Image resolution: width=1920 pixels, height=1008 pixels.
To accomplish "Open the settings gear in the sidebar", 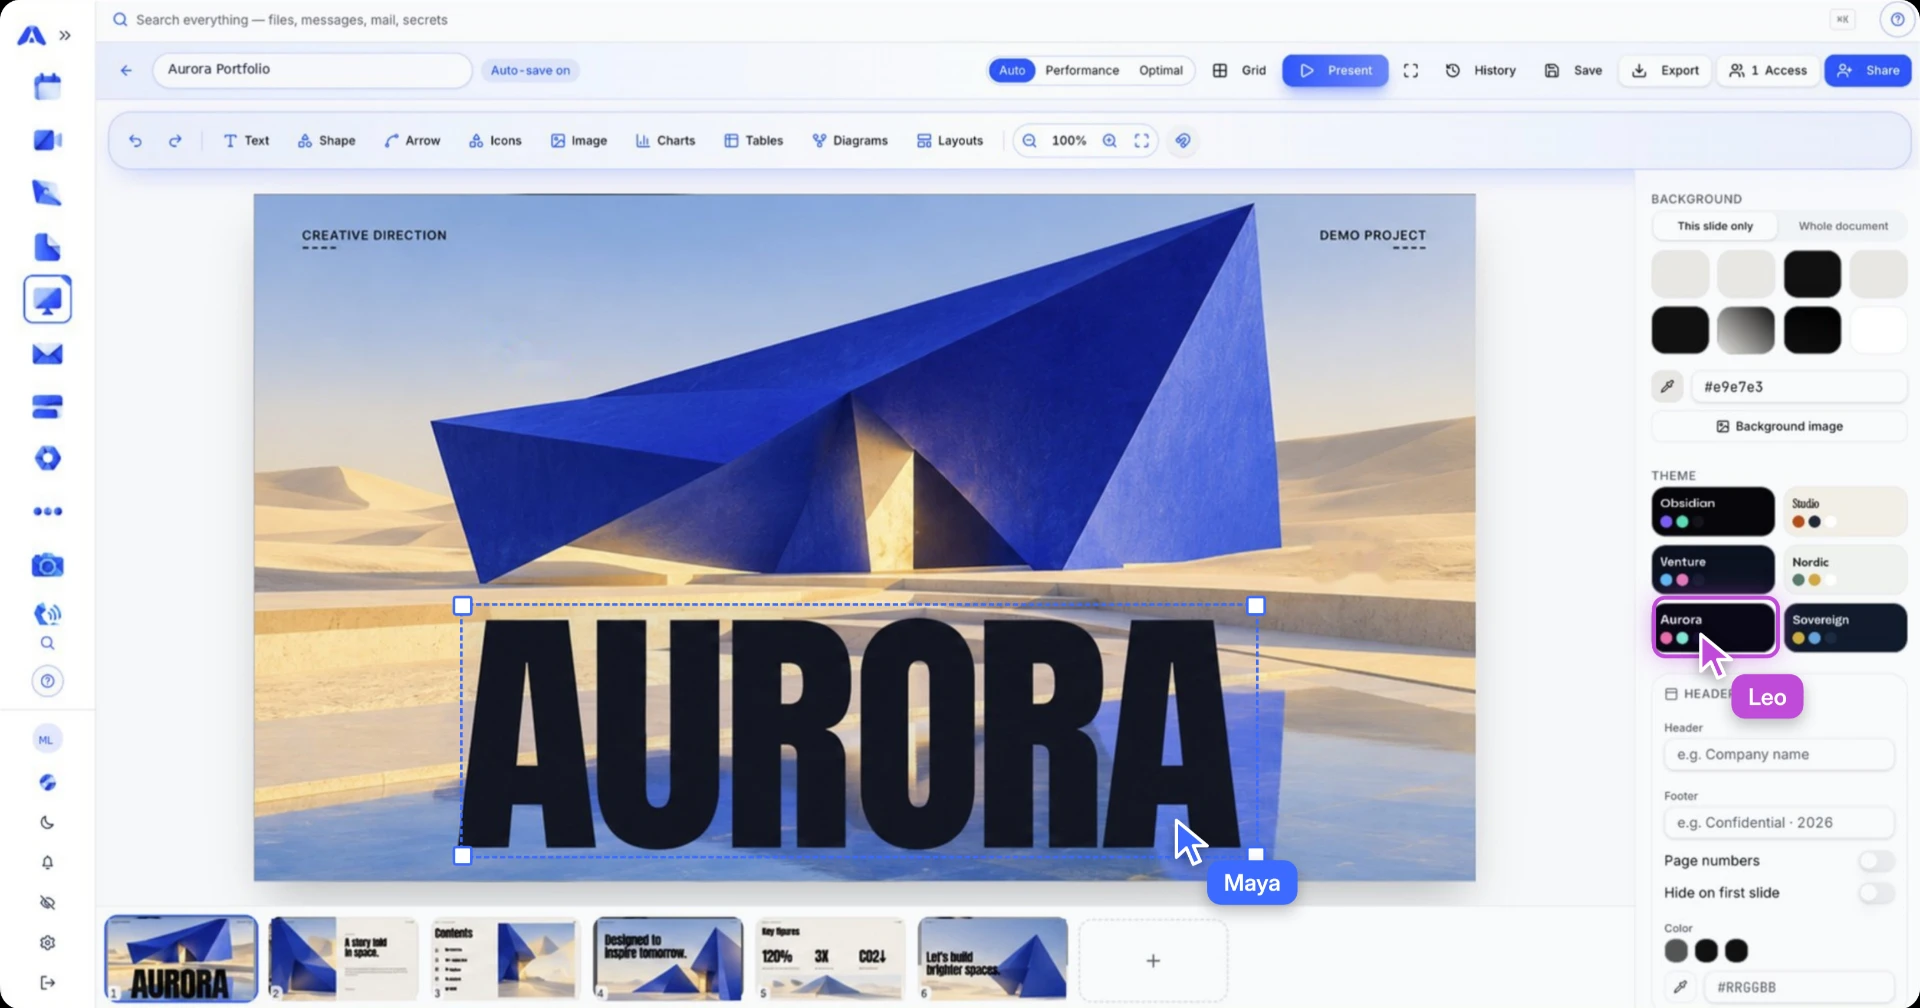I will click(47, 942).
